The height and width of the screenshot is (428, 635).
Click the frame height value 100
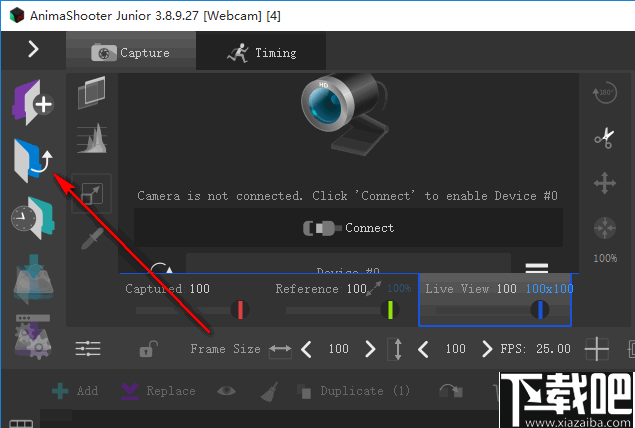coord(455,349)
